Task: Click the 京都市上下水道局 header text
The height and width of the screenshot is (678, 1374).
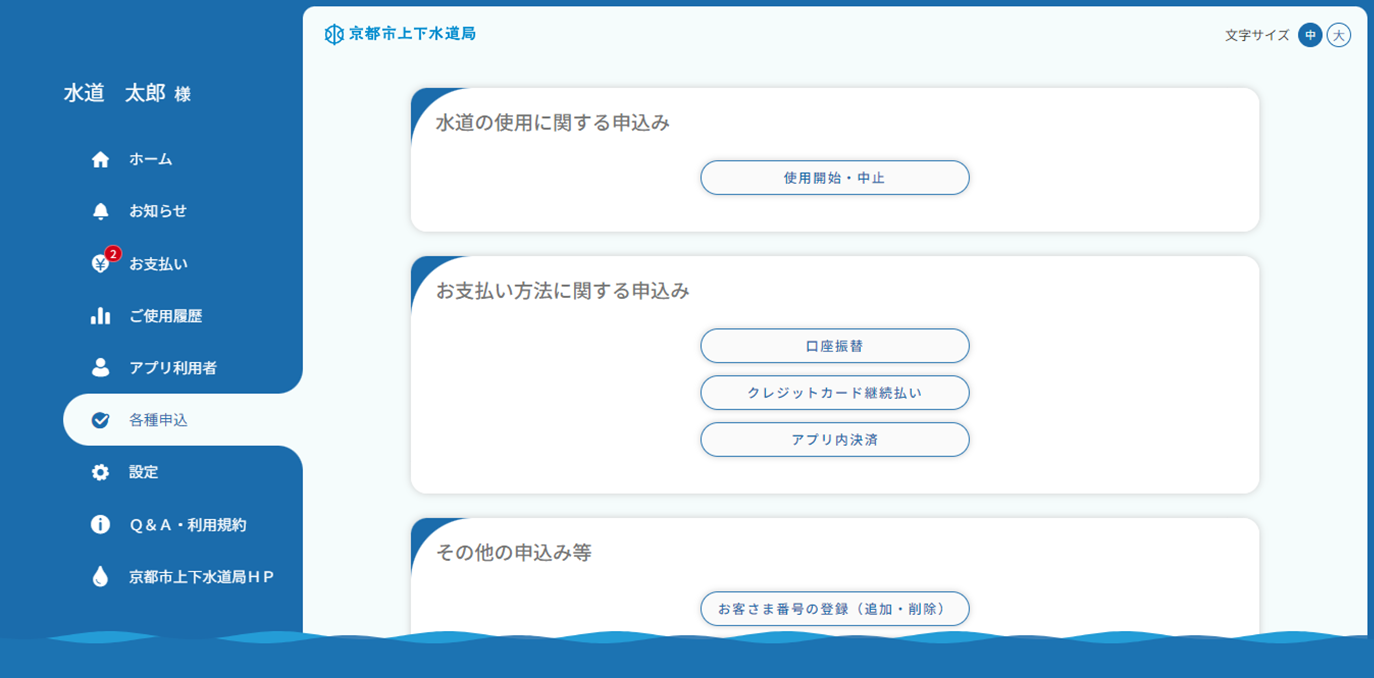Action: pyautogui.click(x=412, y=34)
